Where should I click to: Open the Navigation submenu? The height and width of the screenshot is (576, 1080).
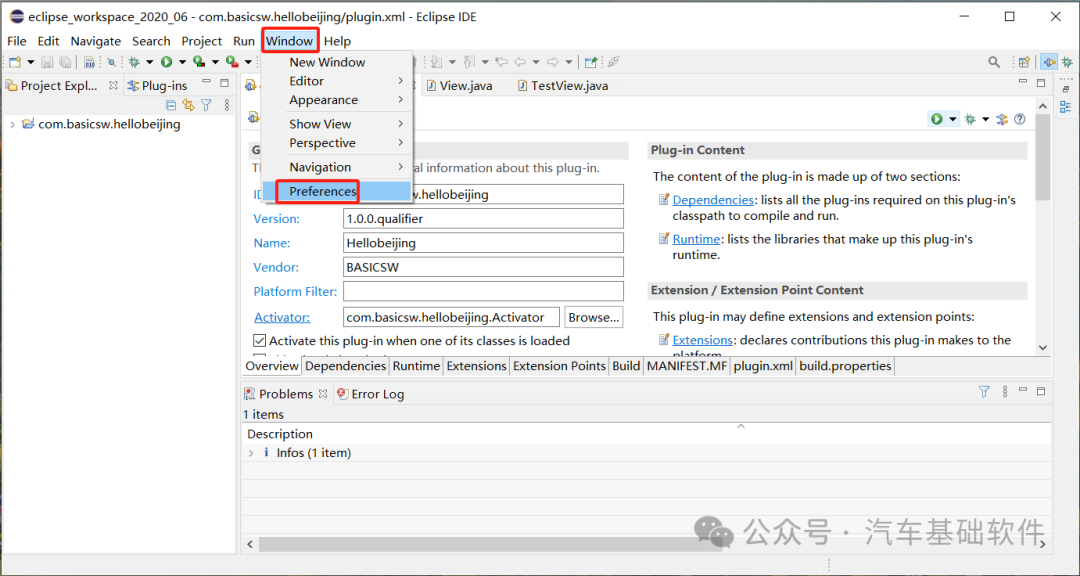point(338,167)
